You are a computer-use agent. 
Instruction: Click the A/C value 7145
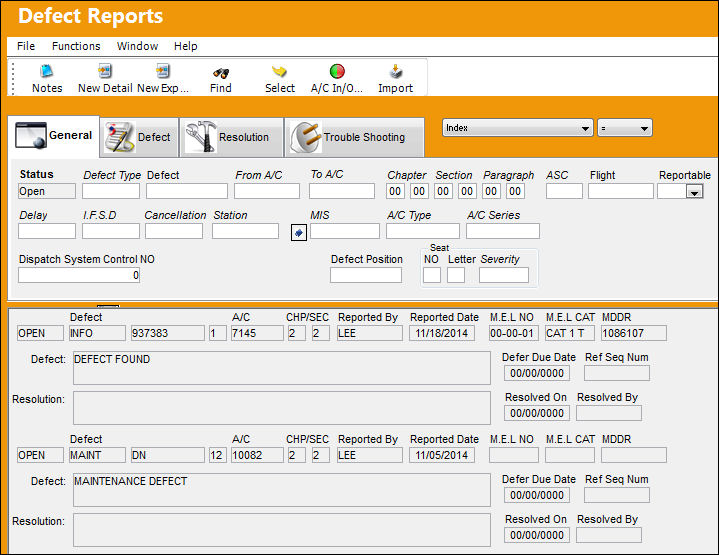tap(257, 333)
